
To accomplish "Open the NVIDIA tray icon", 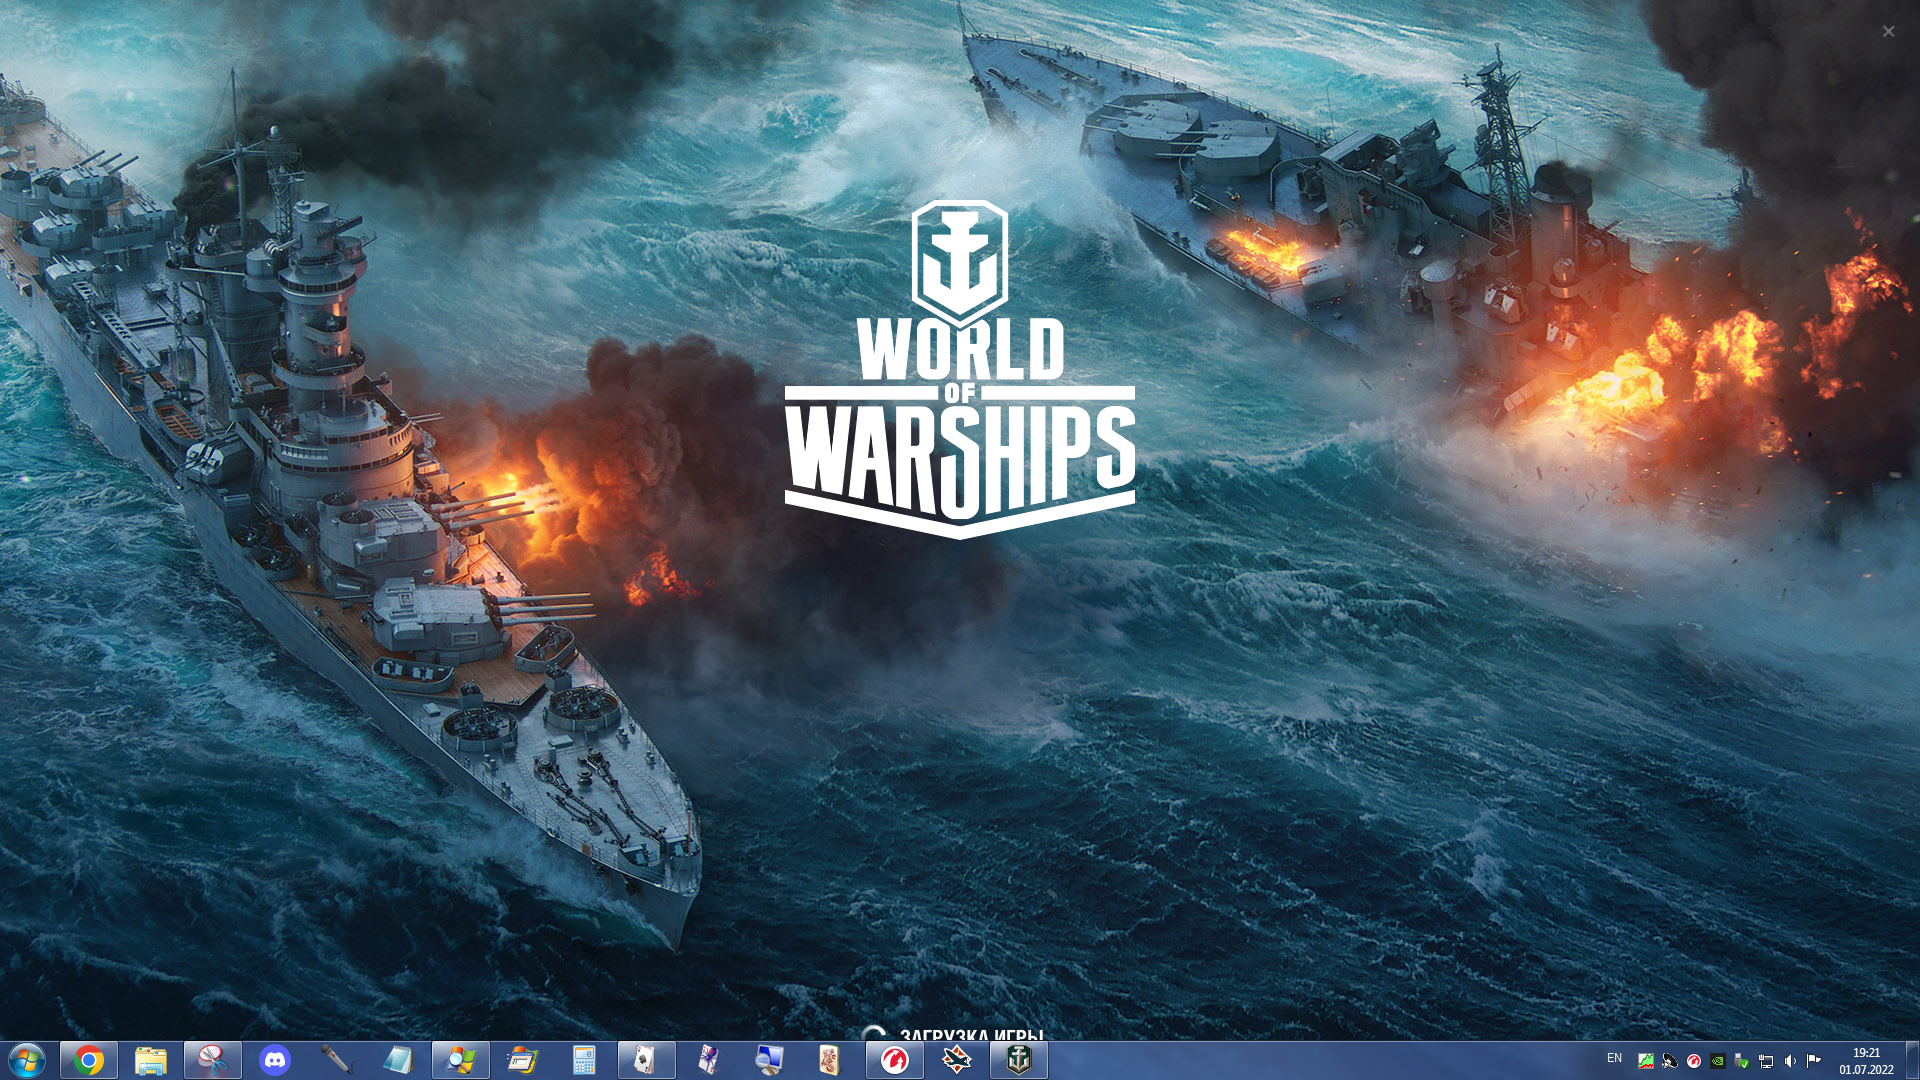I will (1718, 1061).
